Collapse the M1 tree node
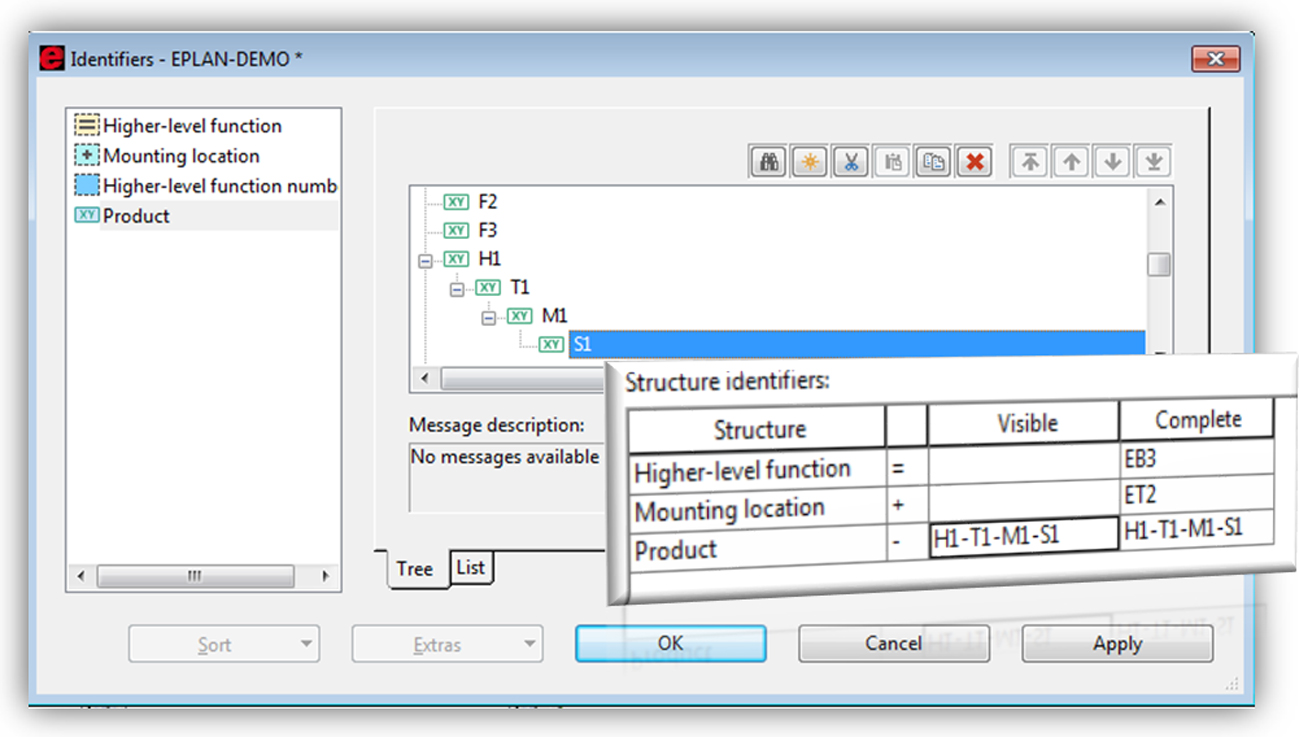 tap(489, 317)
